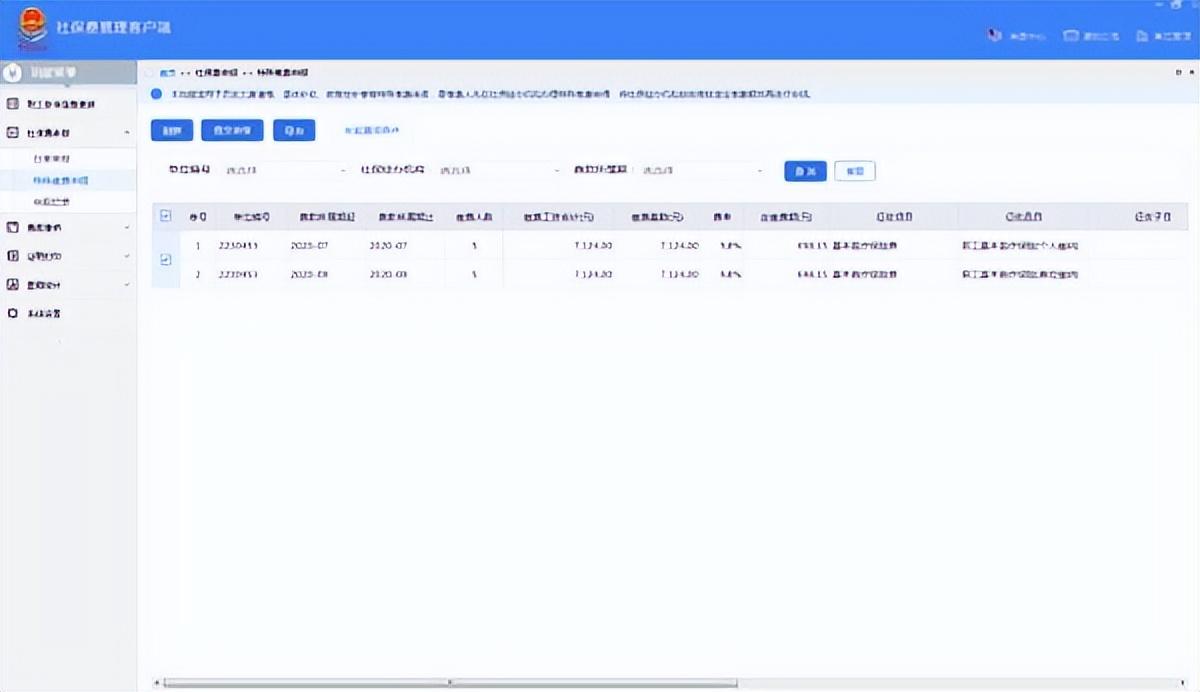
Task: Click the outermost small icon at the breadcrumb bar's right end
Action: pos(1190,73)
